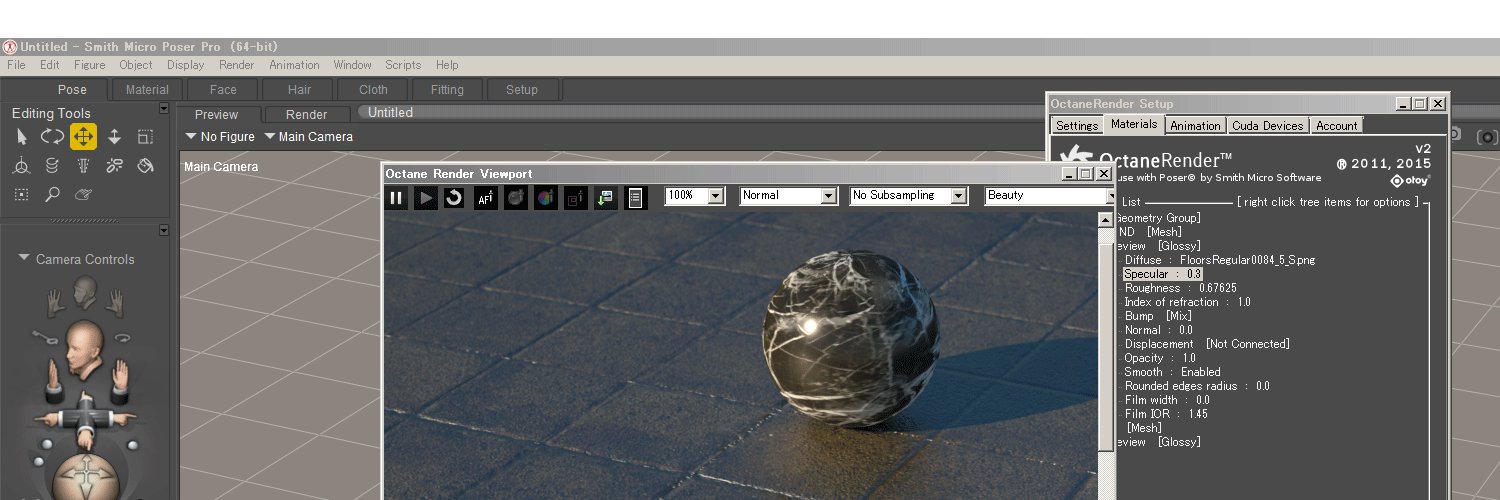Click the render region picker icon
The image size is (1500, 500).
pos(575,197)
